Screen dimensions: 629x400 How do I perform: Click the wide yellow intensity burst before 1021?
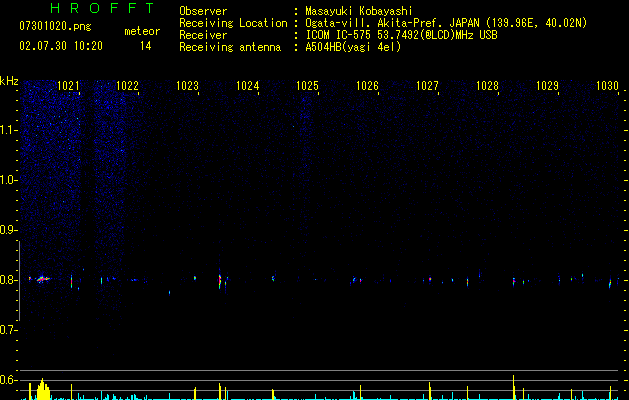[43, 390]
